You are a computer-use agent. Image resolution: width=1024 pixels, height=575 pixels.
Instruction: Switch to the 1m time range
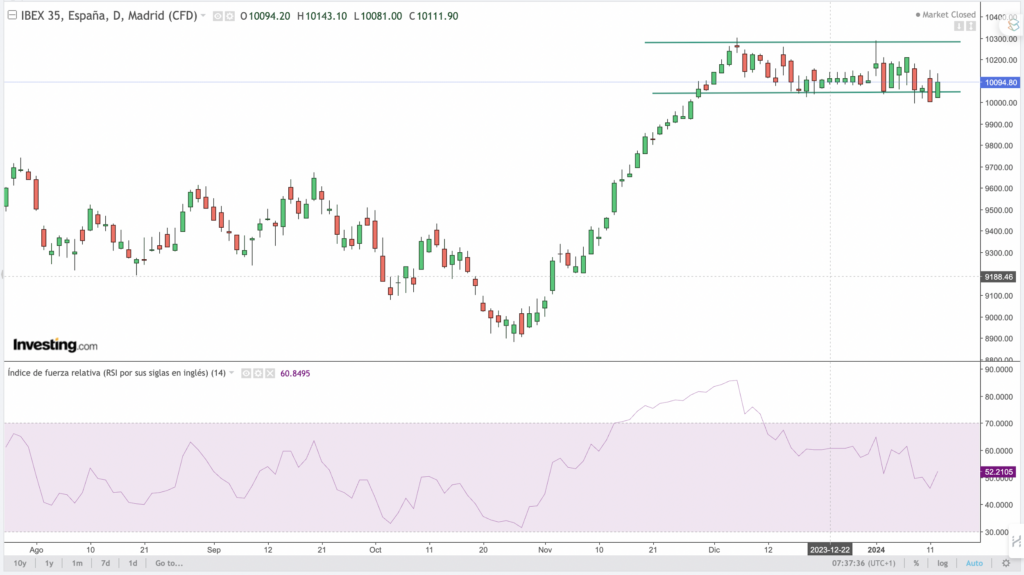(77, 564)
